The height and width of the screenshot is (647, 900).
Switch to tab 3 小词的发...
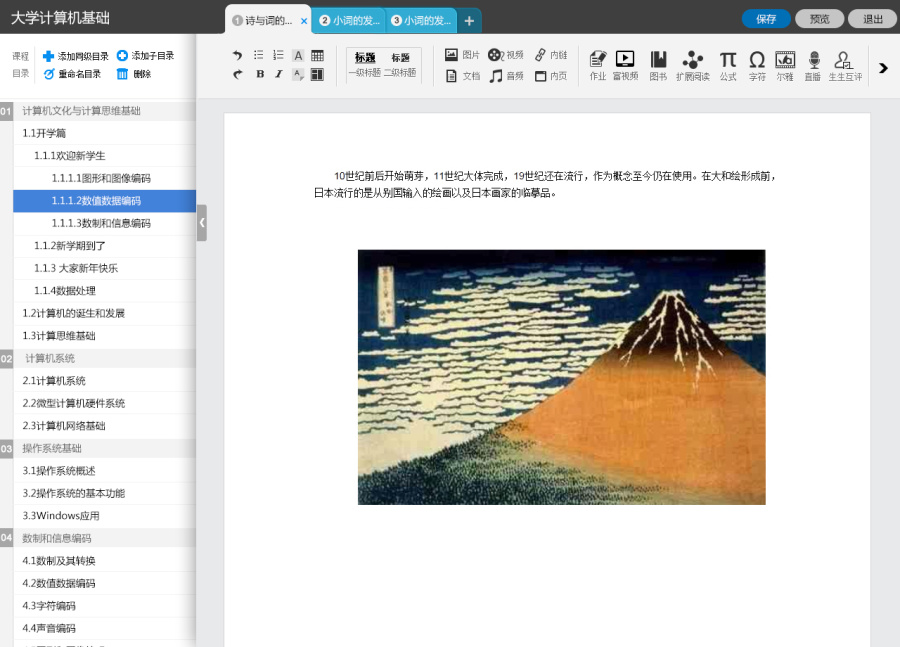pyautogui.click(x=421, y=21)
